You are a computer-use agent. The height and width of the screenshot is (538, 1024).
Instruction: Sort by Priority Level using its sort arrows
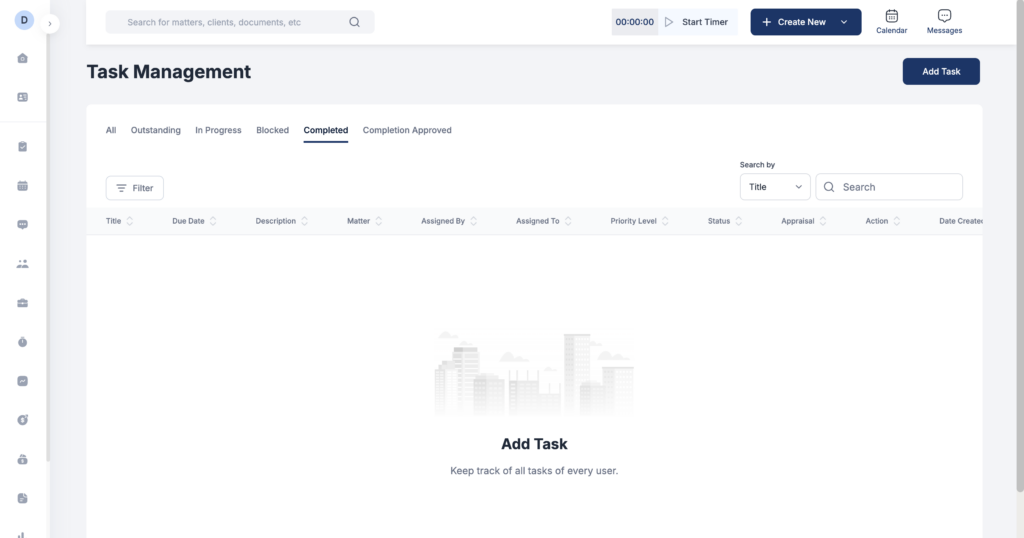coord(665,221)
